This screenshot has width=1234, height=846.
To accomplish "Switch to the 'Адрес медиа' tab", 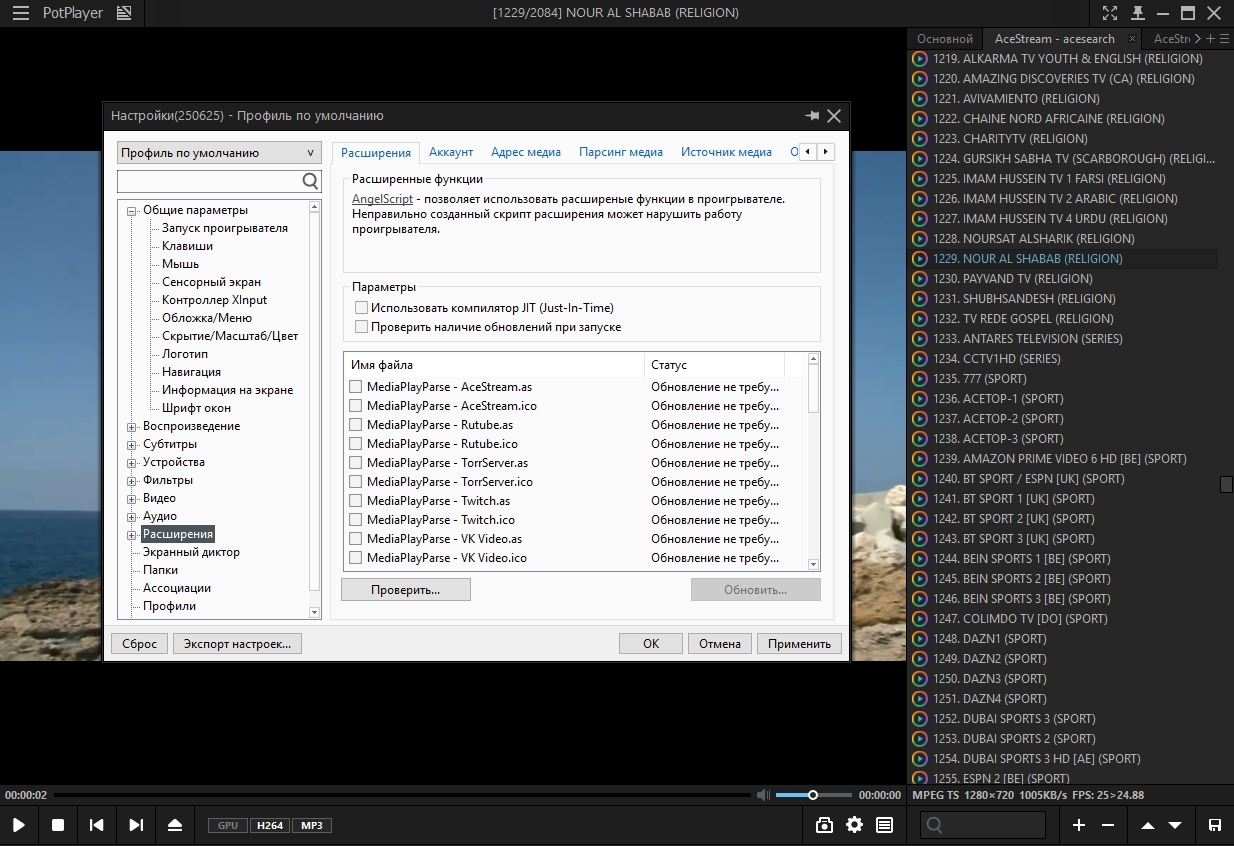I will tap(526, 152).
